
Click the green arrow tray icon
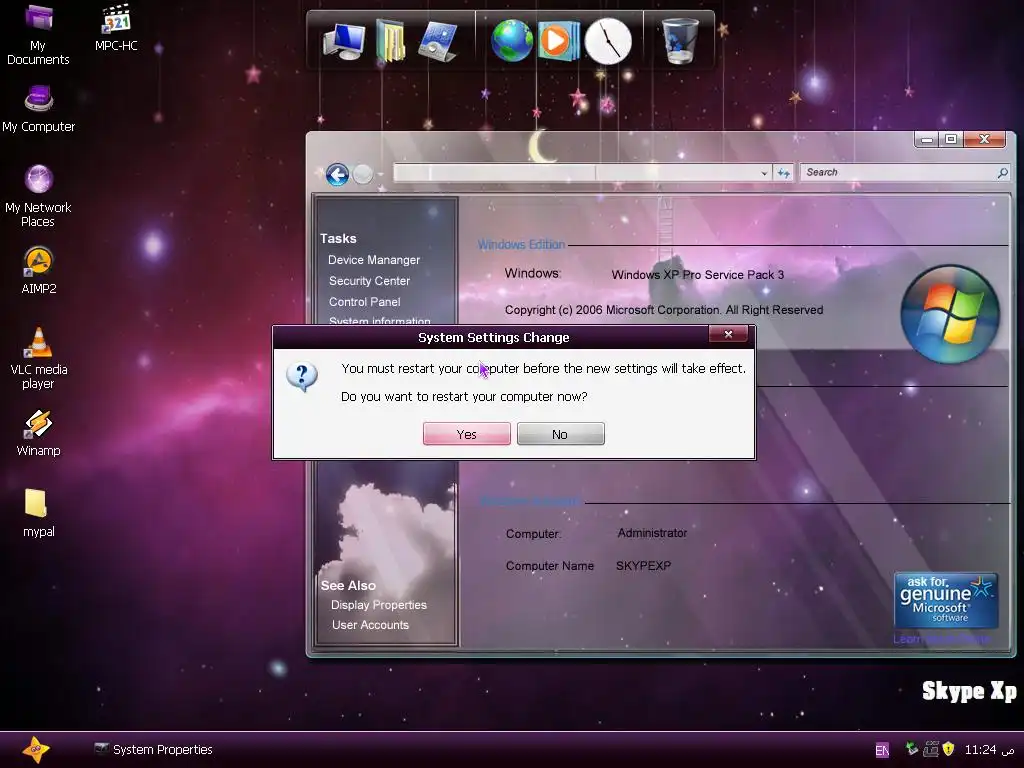[x=912, y=748]
